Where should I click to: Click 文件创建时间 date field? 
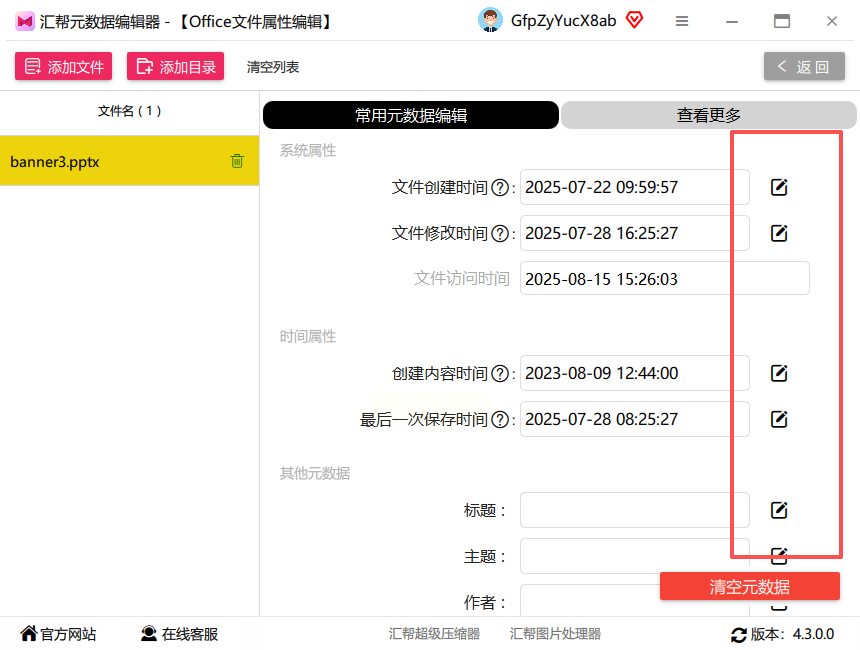pos(635,187)
